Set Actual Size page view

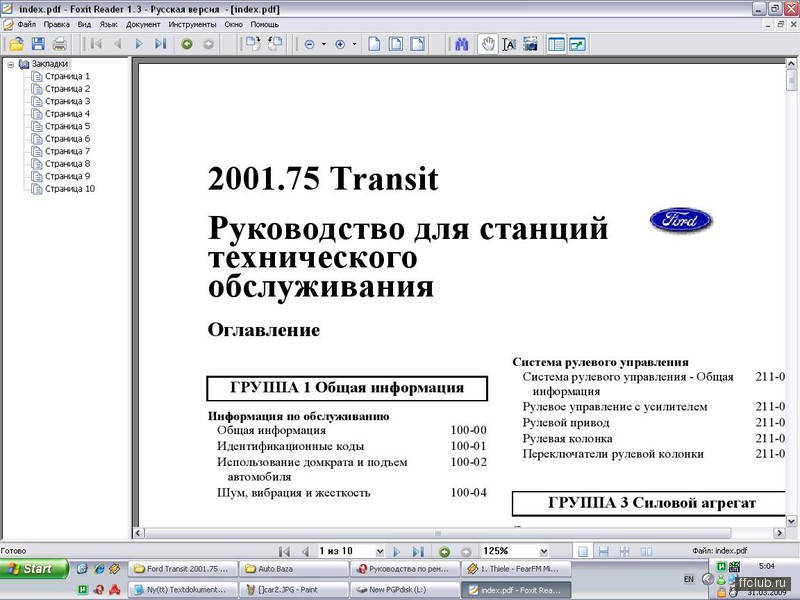374,44
